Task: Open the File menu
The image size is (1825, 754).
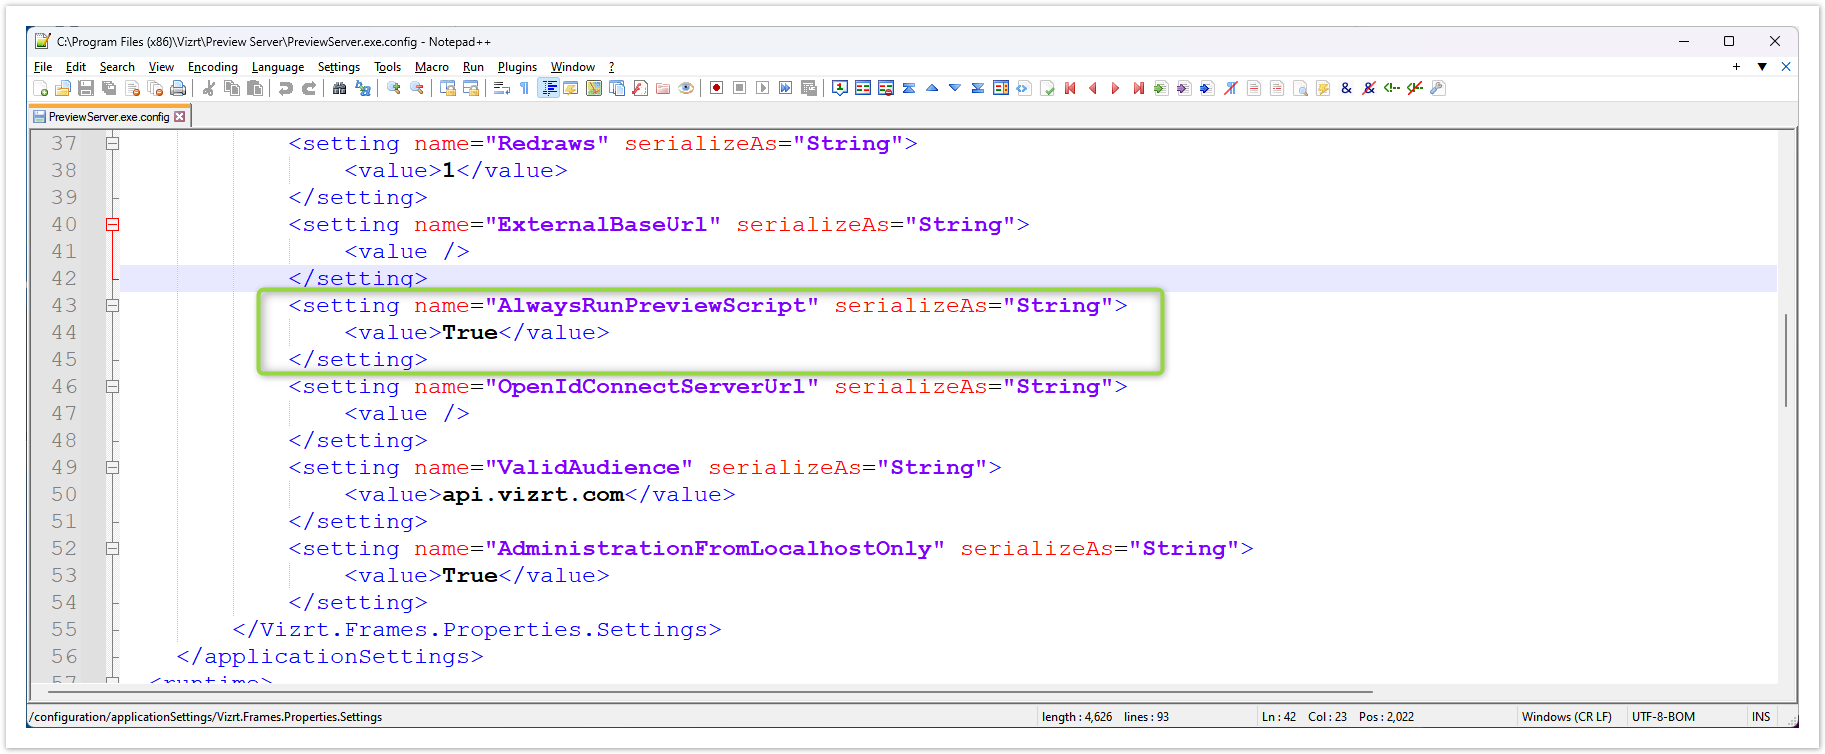Action: (x=43, y=67)
